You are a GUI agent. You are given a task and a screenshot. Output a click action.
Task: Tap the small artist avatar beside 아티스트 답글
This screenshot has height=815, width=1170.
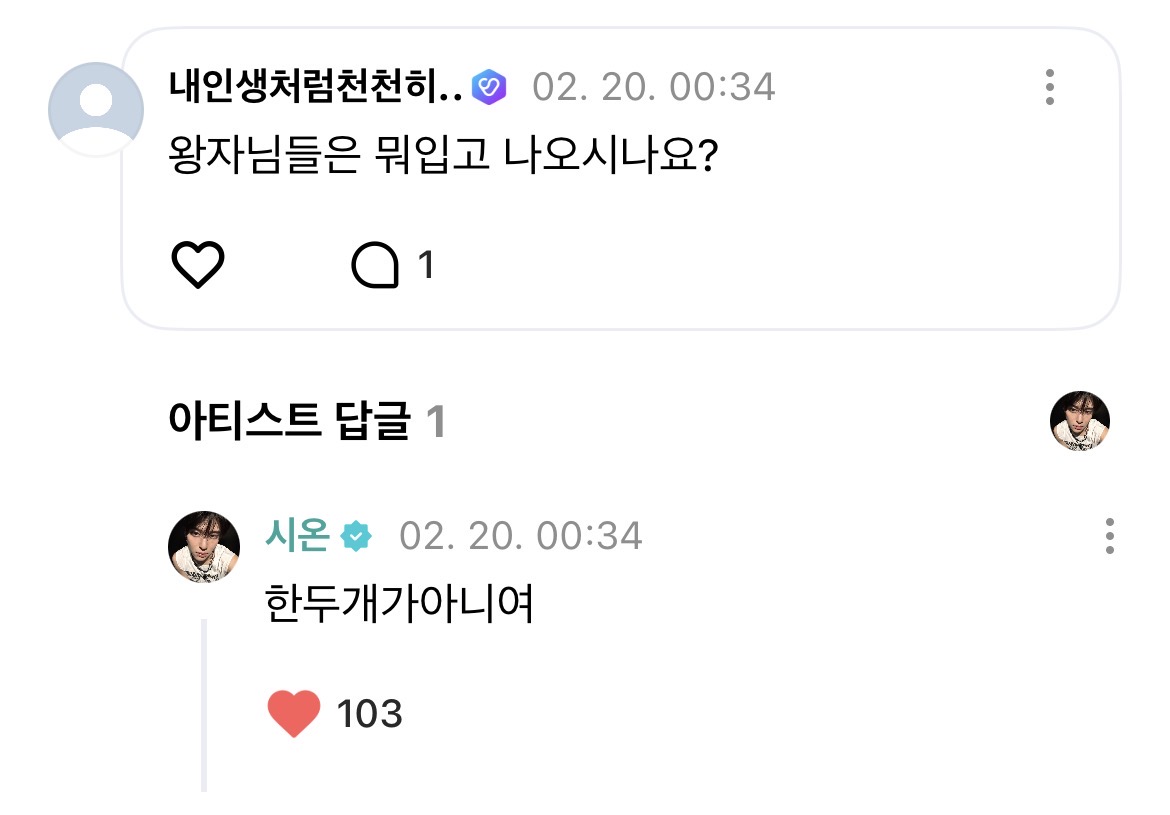pos(1080,421)
